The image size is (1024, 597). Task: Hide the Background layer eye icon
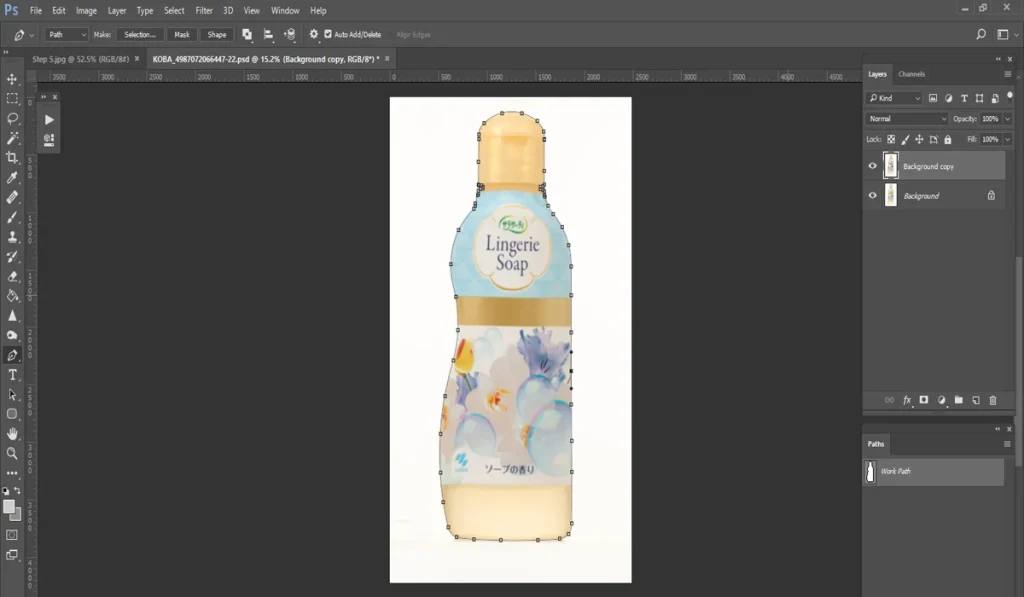872,195
